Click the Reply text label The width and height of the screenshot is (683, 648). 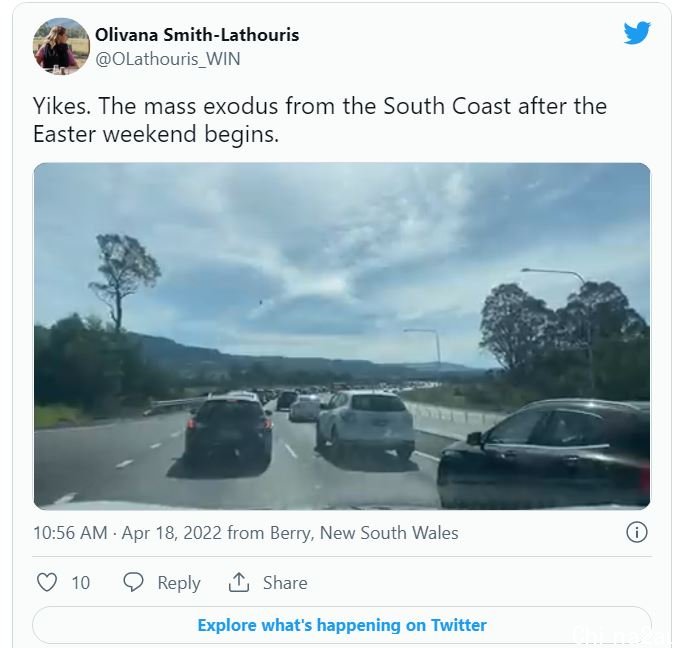coord(179,583)
